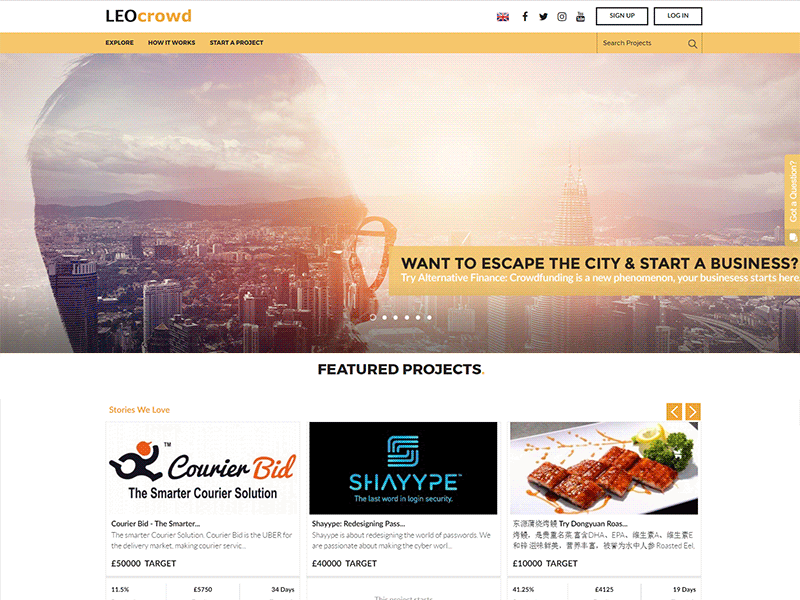Open the YouTube social icon

580,16
